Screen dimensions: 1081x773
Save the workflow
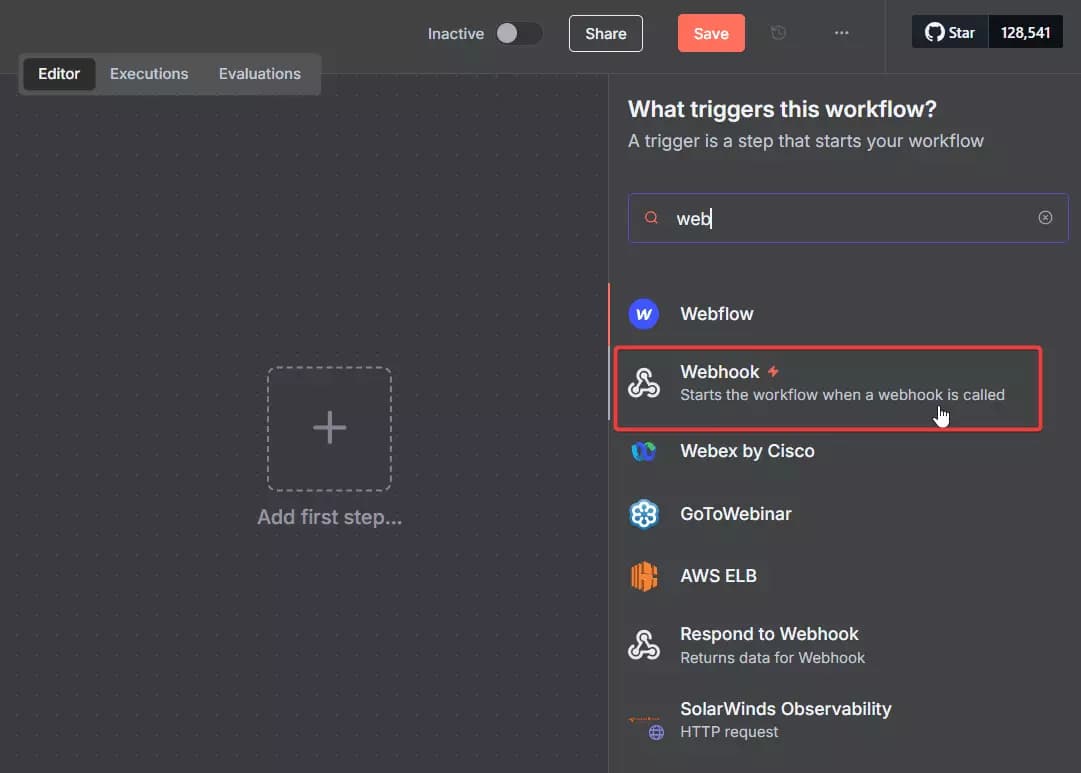(x=711, y=32)
